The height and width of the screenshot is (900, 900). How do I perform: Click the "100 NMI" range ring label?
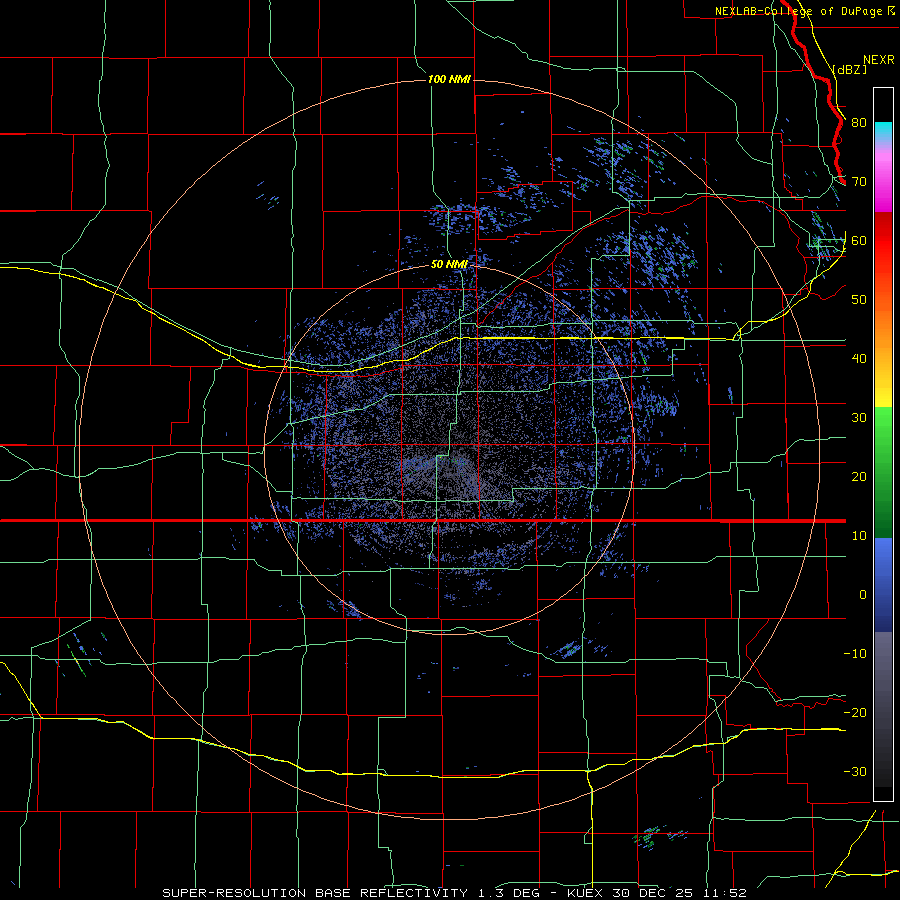449,79
